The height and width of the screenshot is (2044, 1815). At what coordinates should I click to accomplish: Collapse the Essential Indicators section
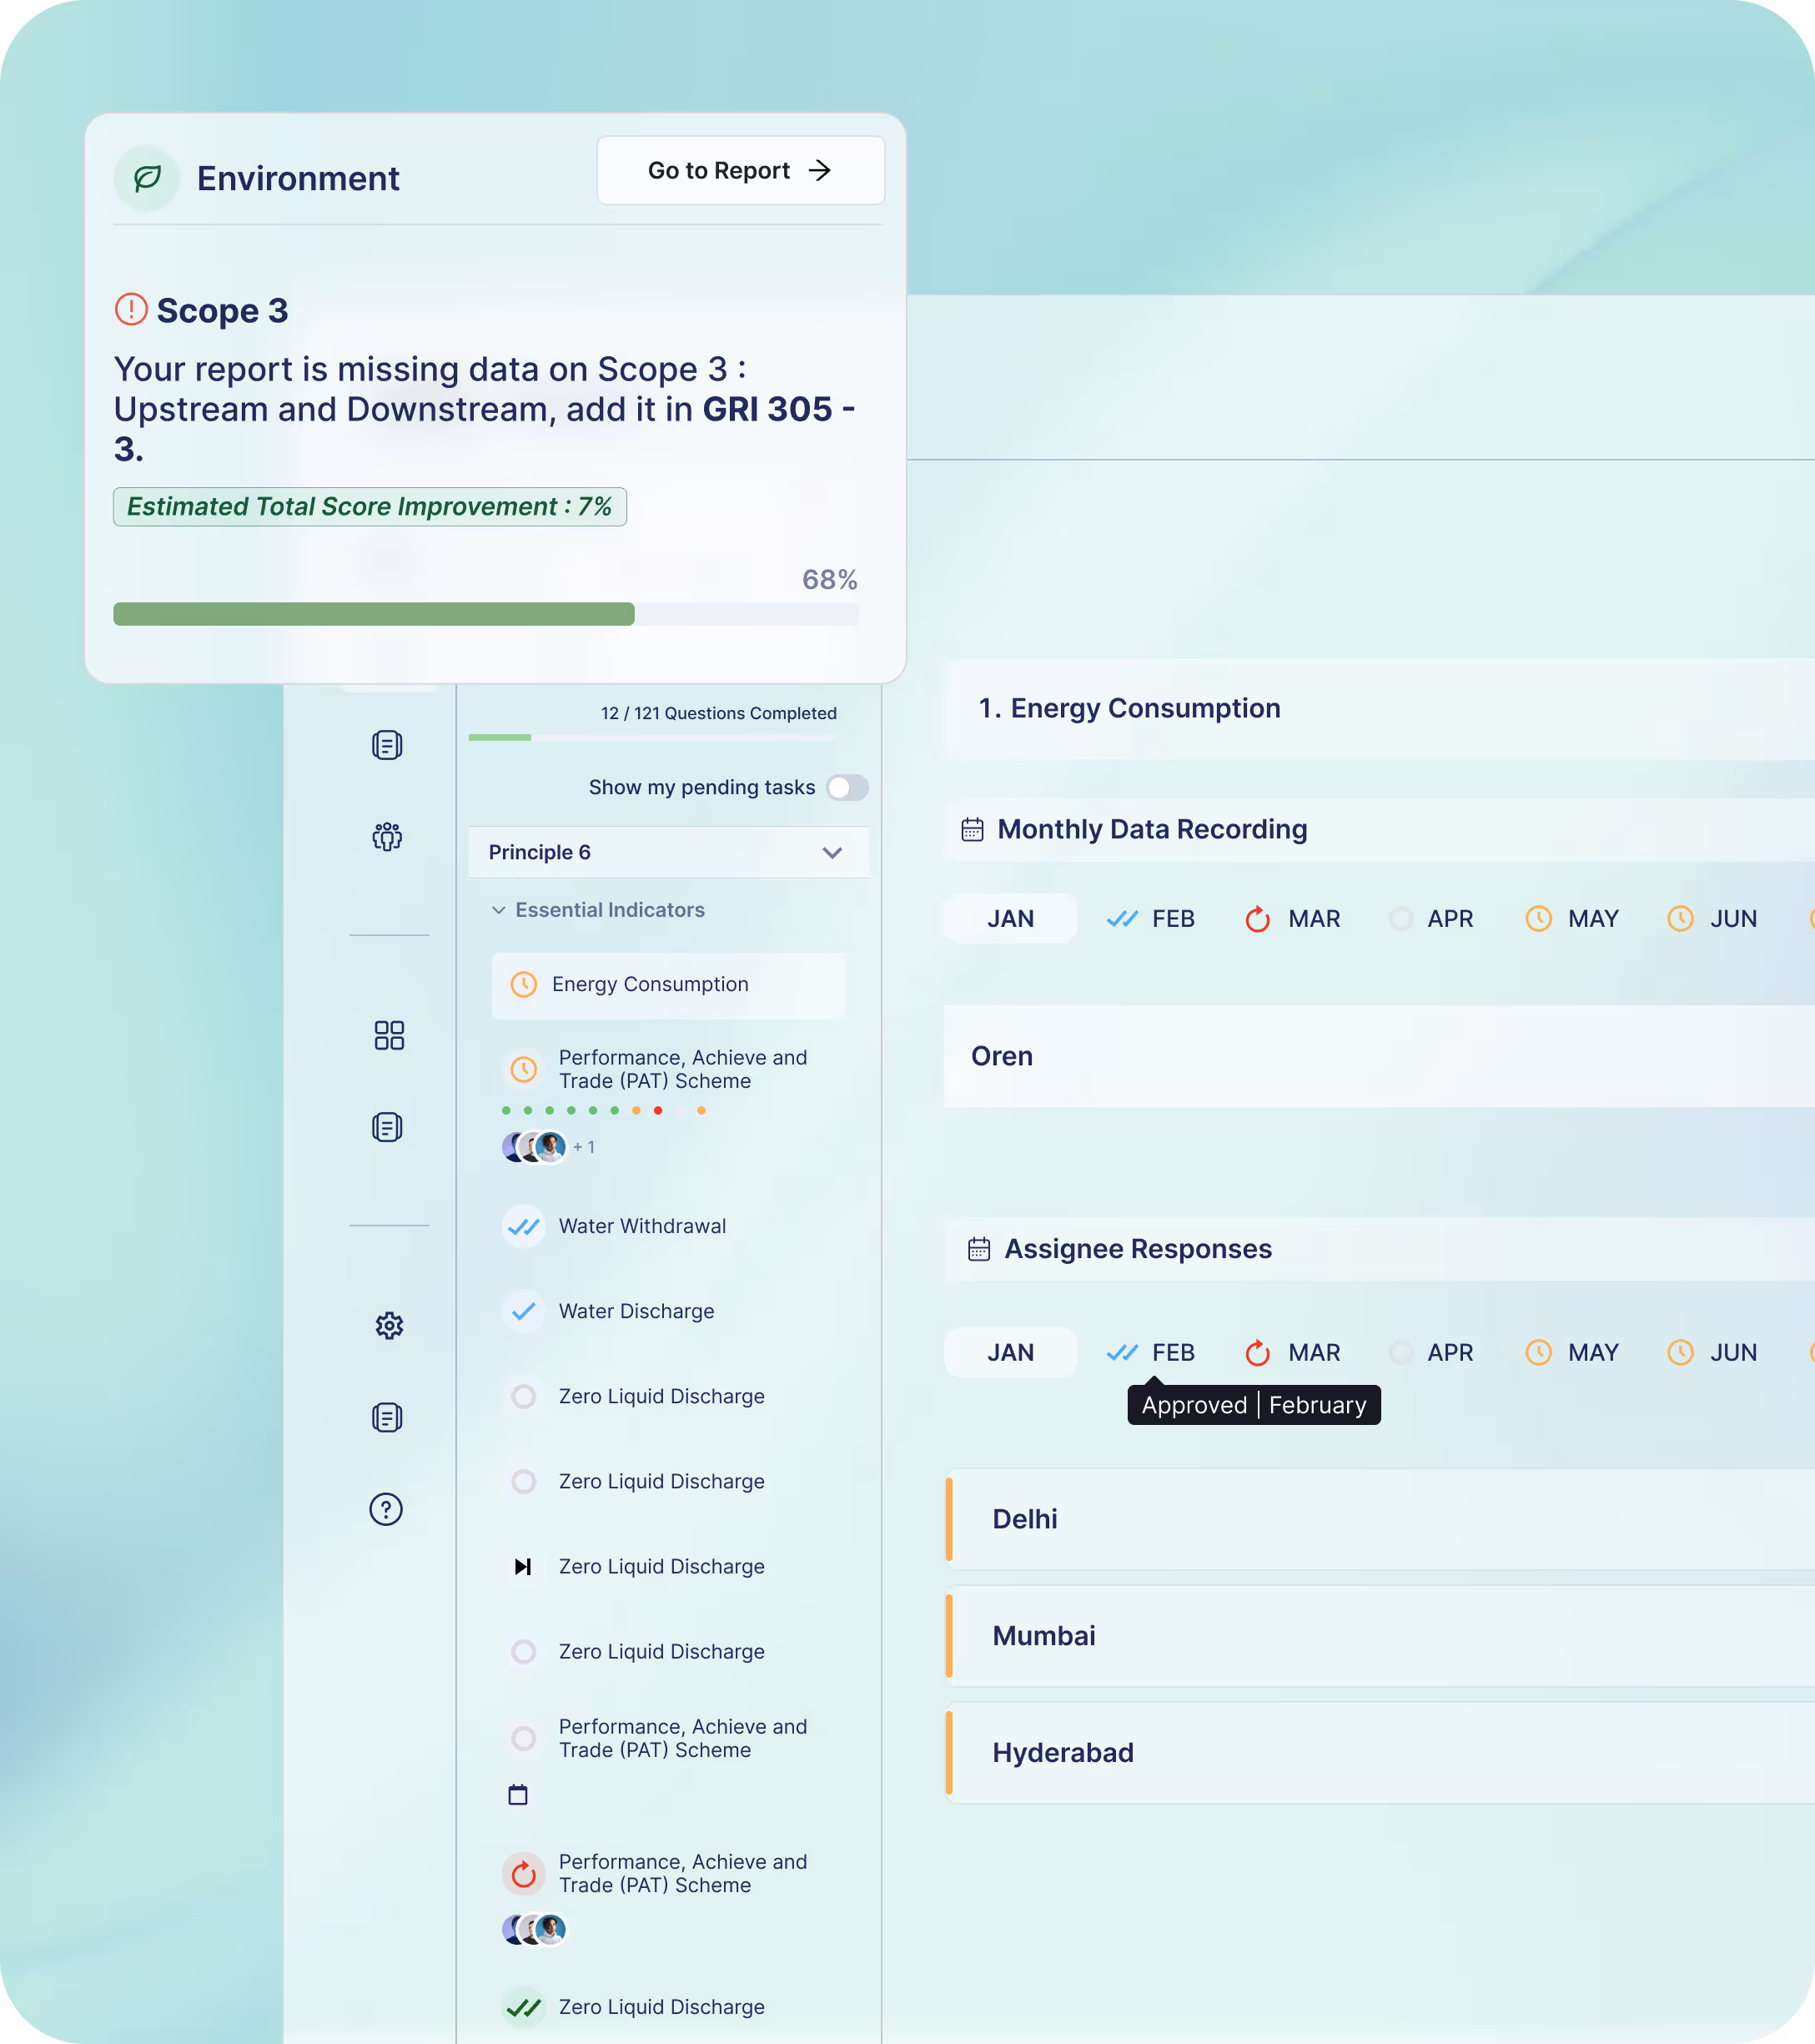click(499, 910)
